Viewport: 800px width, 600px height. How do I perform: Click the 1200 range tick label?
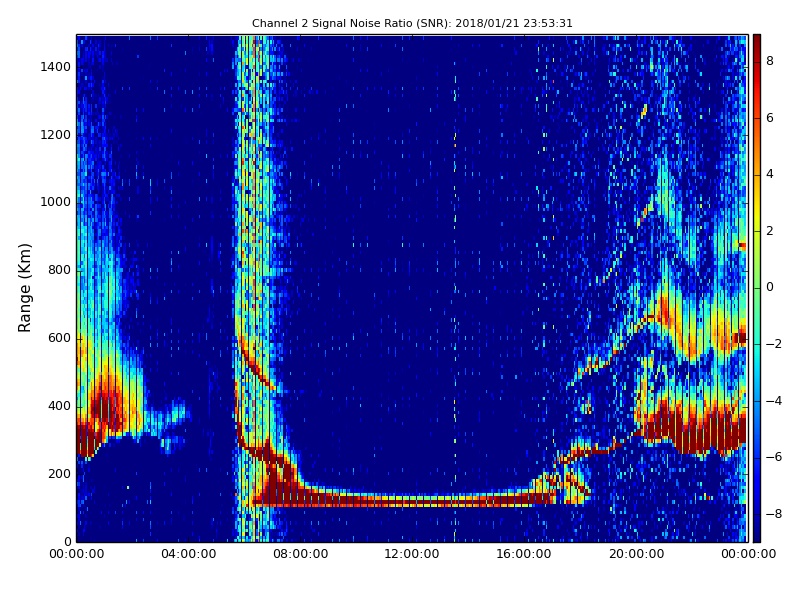[55, 135]
